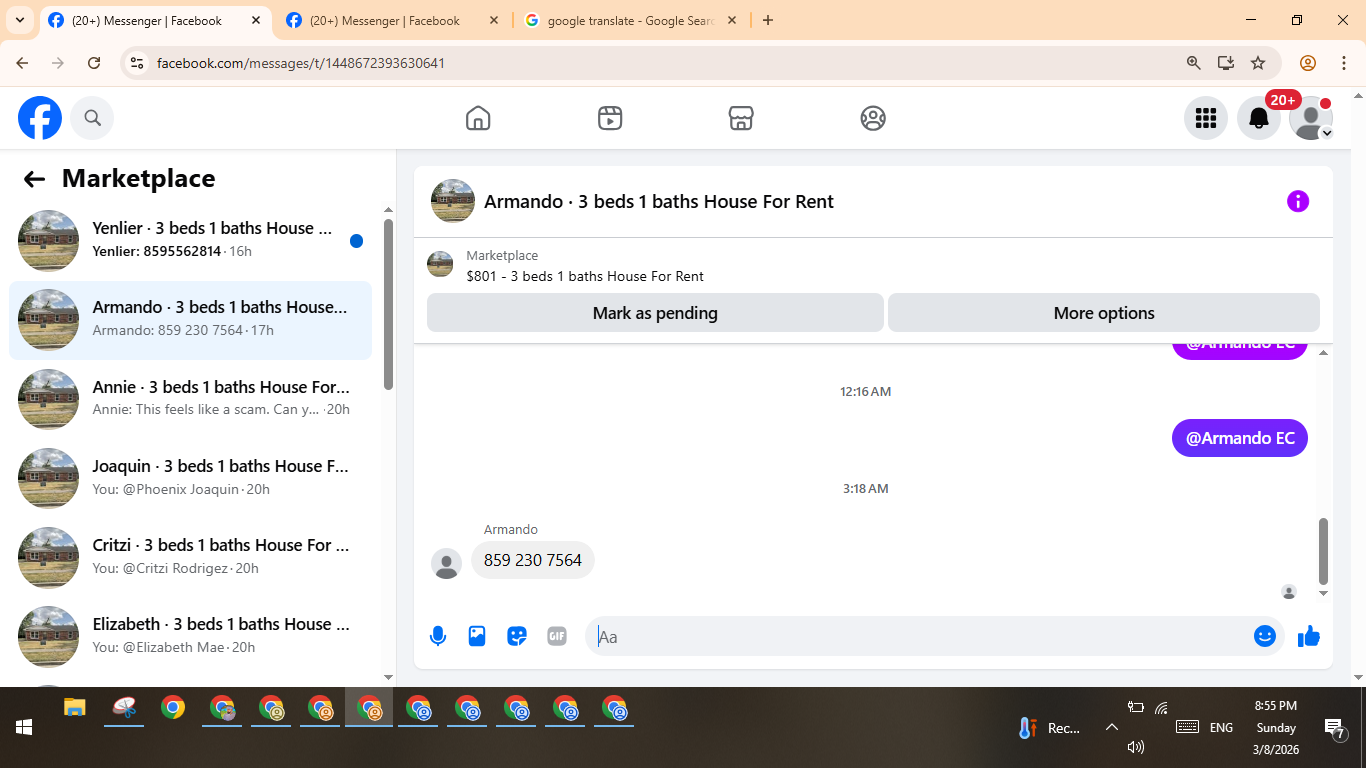This screenshot has height=768, width=1366.
Task: Go back with Marketplace arrow
Action: pyautogui.click(x=34, y=179)
